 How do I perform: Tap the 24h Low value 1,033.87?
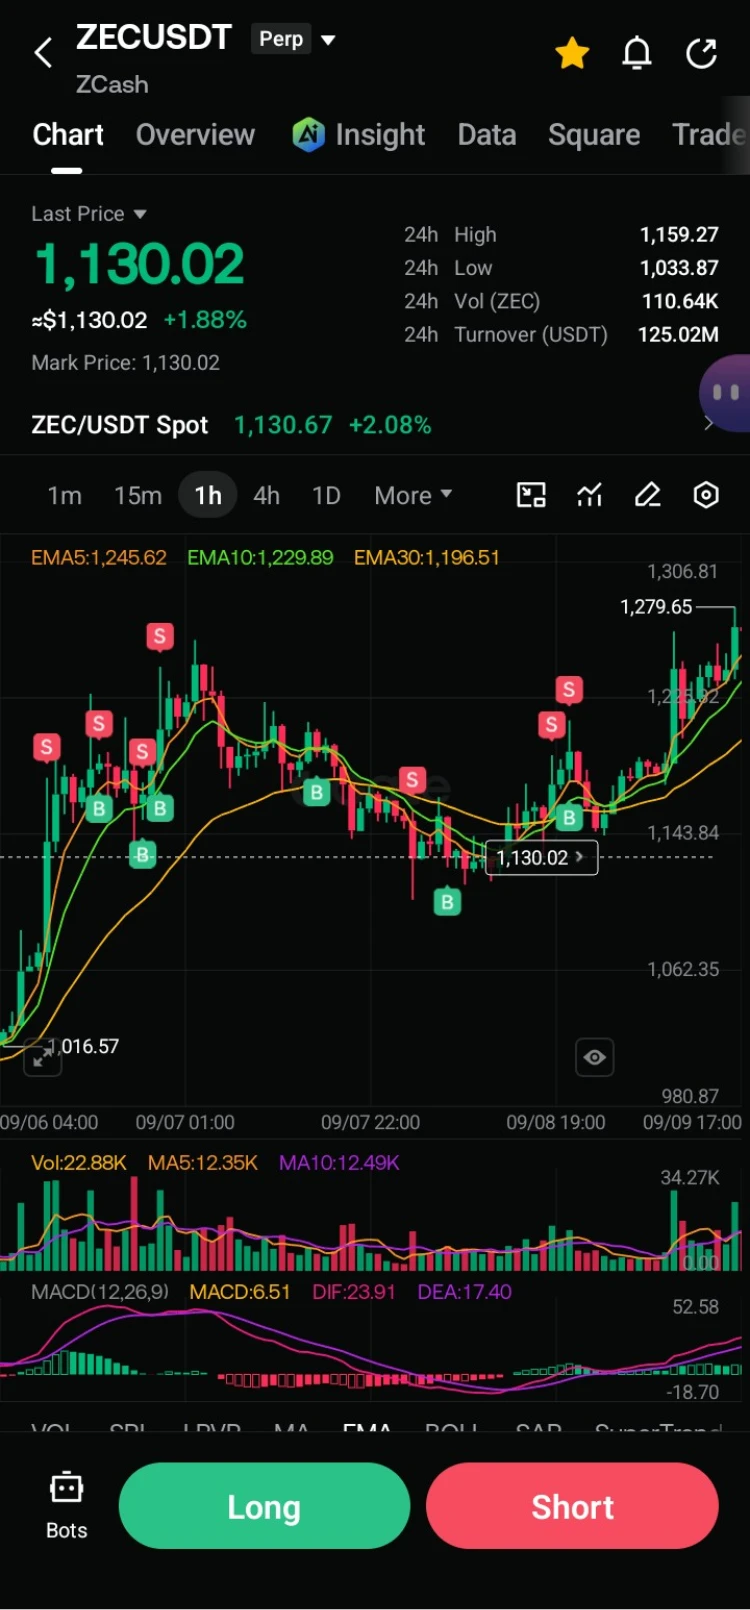(x=679, y=268)
